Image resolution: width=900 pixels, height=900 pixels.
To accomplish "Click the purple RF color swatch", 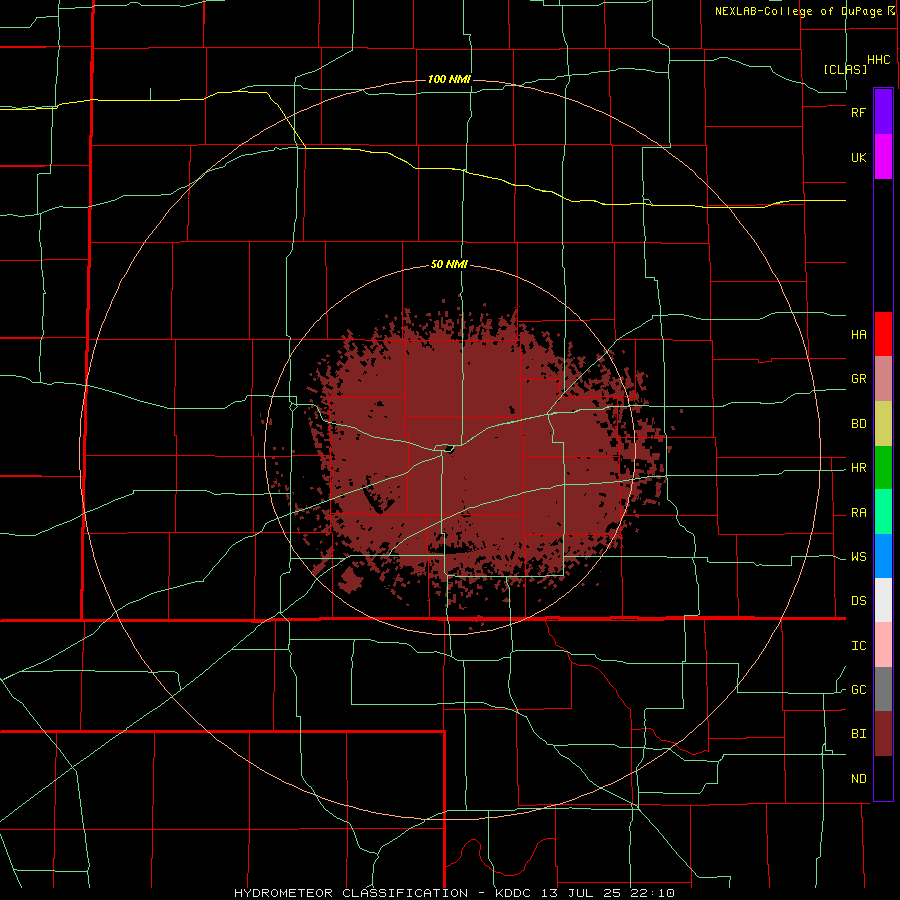I will (x=883, y=111).
